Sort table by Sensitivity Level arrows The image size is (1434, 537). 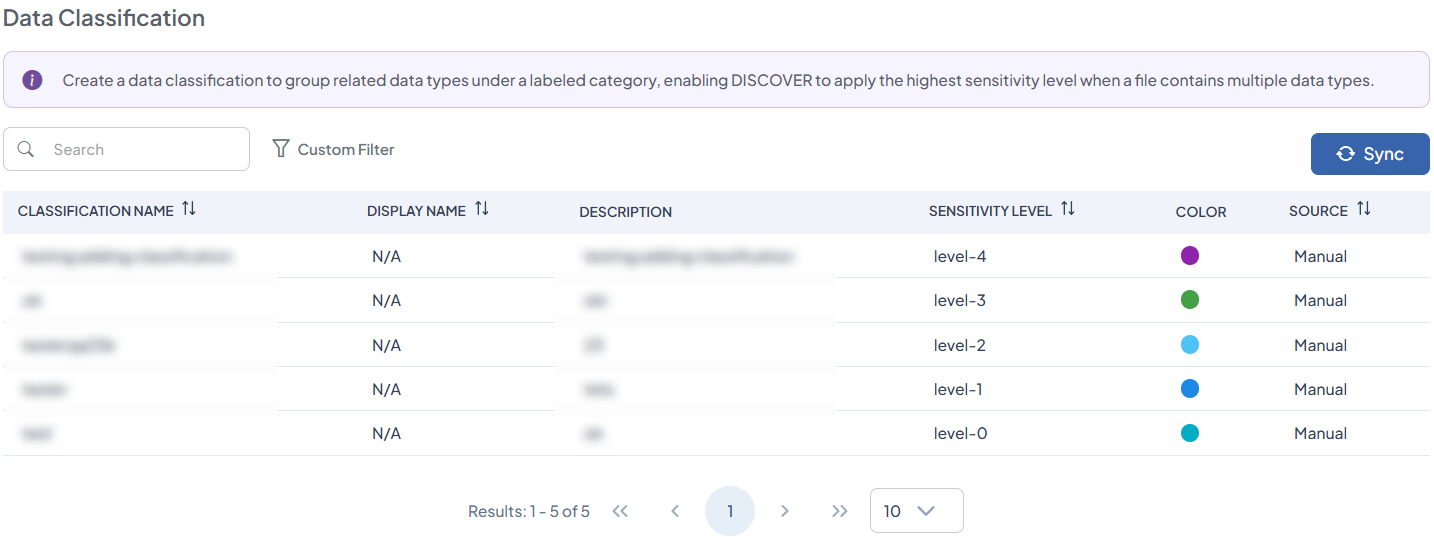pos(1067,210)
